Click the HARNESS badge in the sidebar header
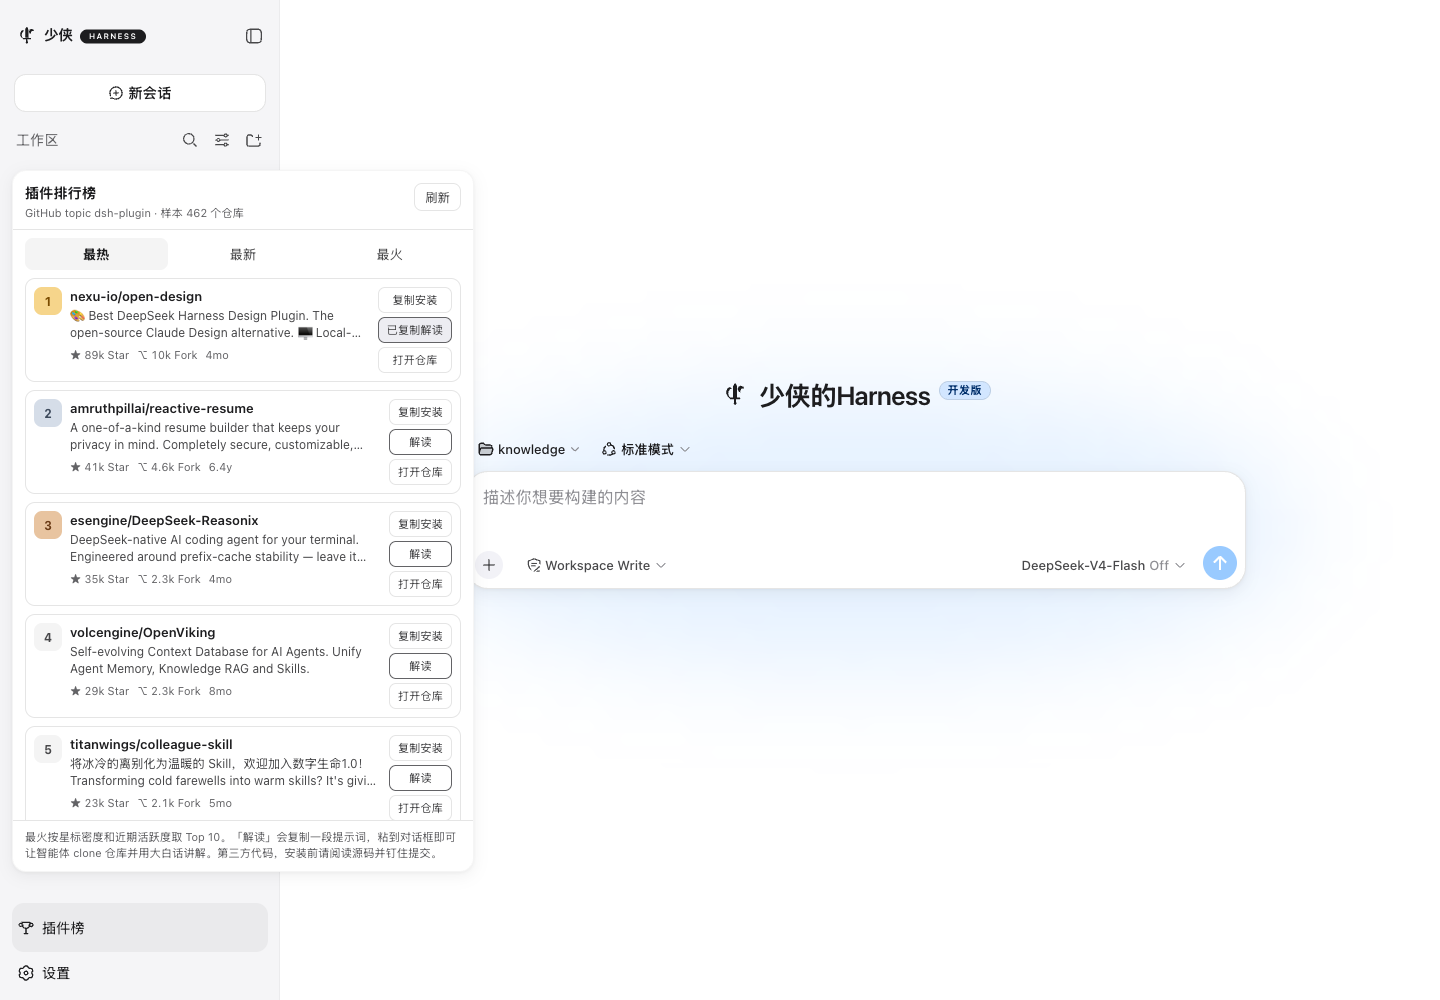This screenshot has width=1440, height=1000. point(113,36)
